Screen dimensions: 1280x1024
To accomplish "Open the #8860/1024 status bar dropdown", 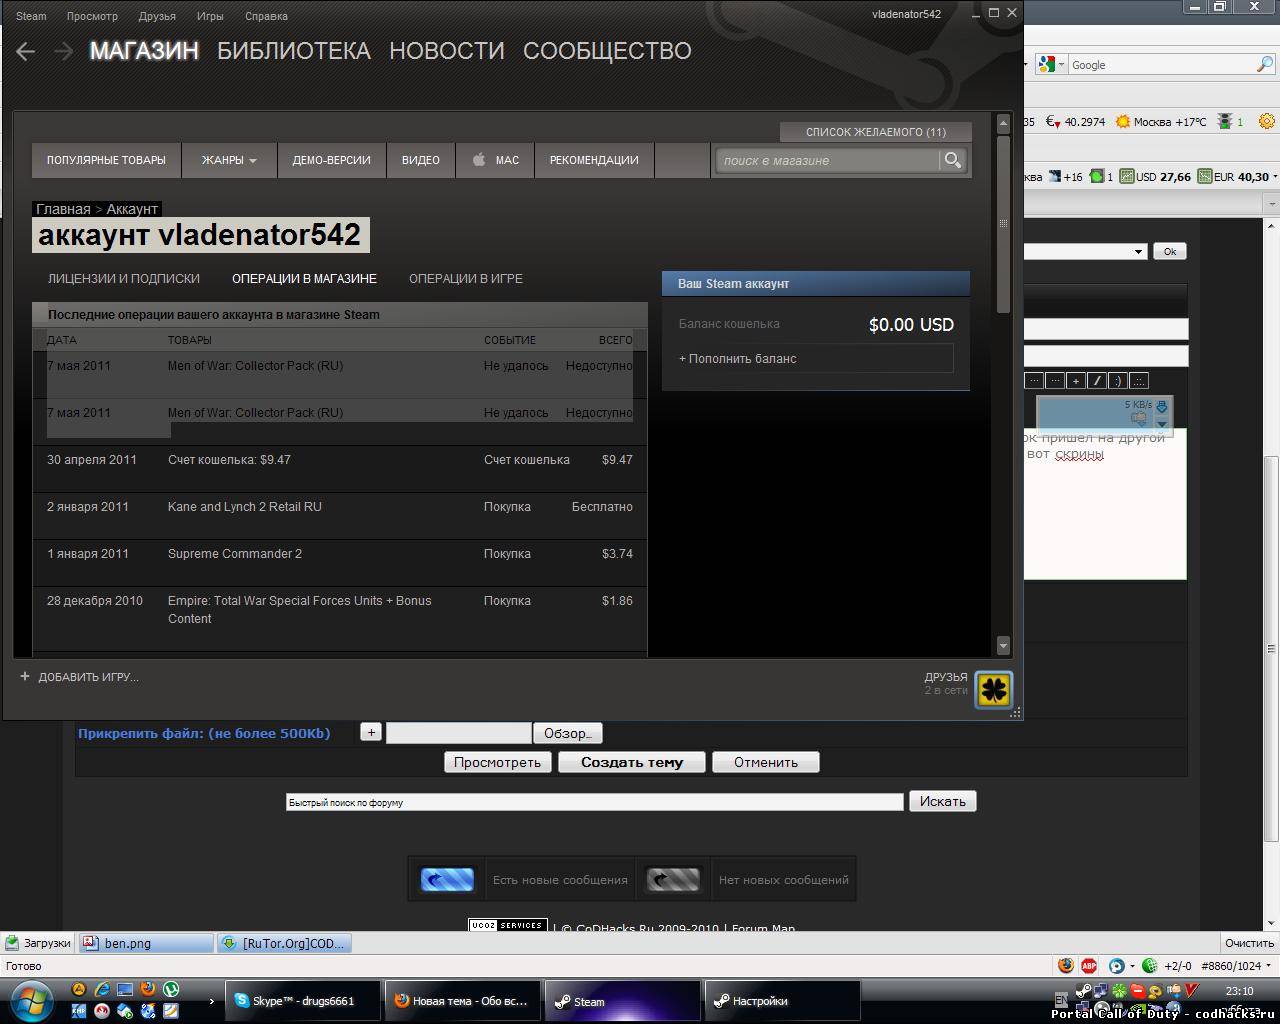I will tap(1268, 966).
